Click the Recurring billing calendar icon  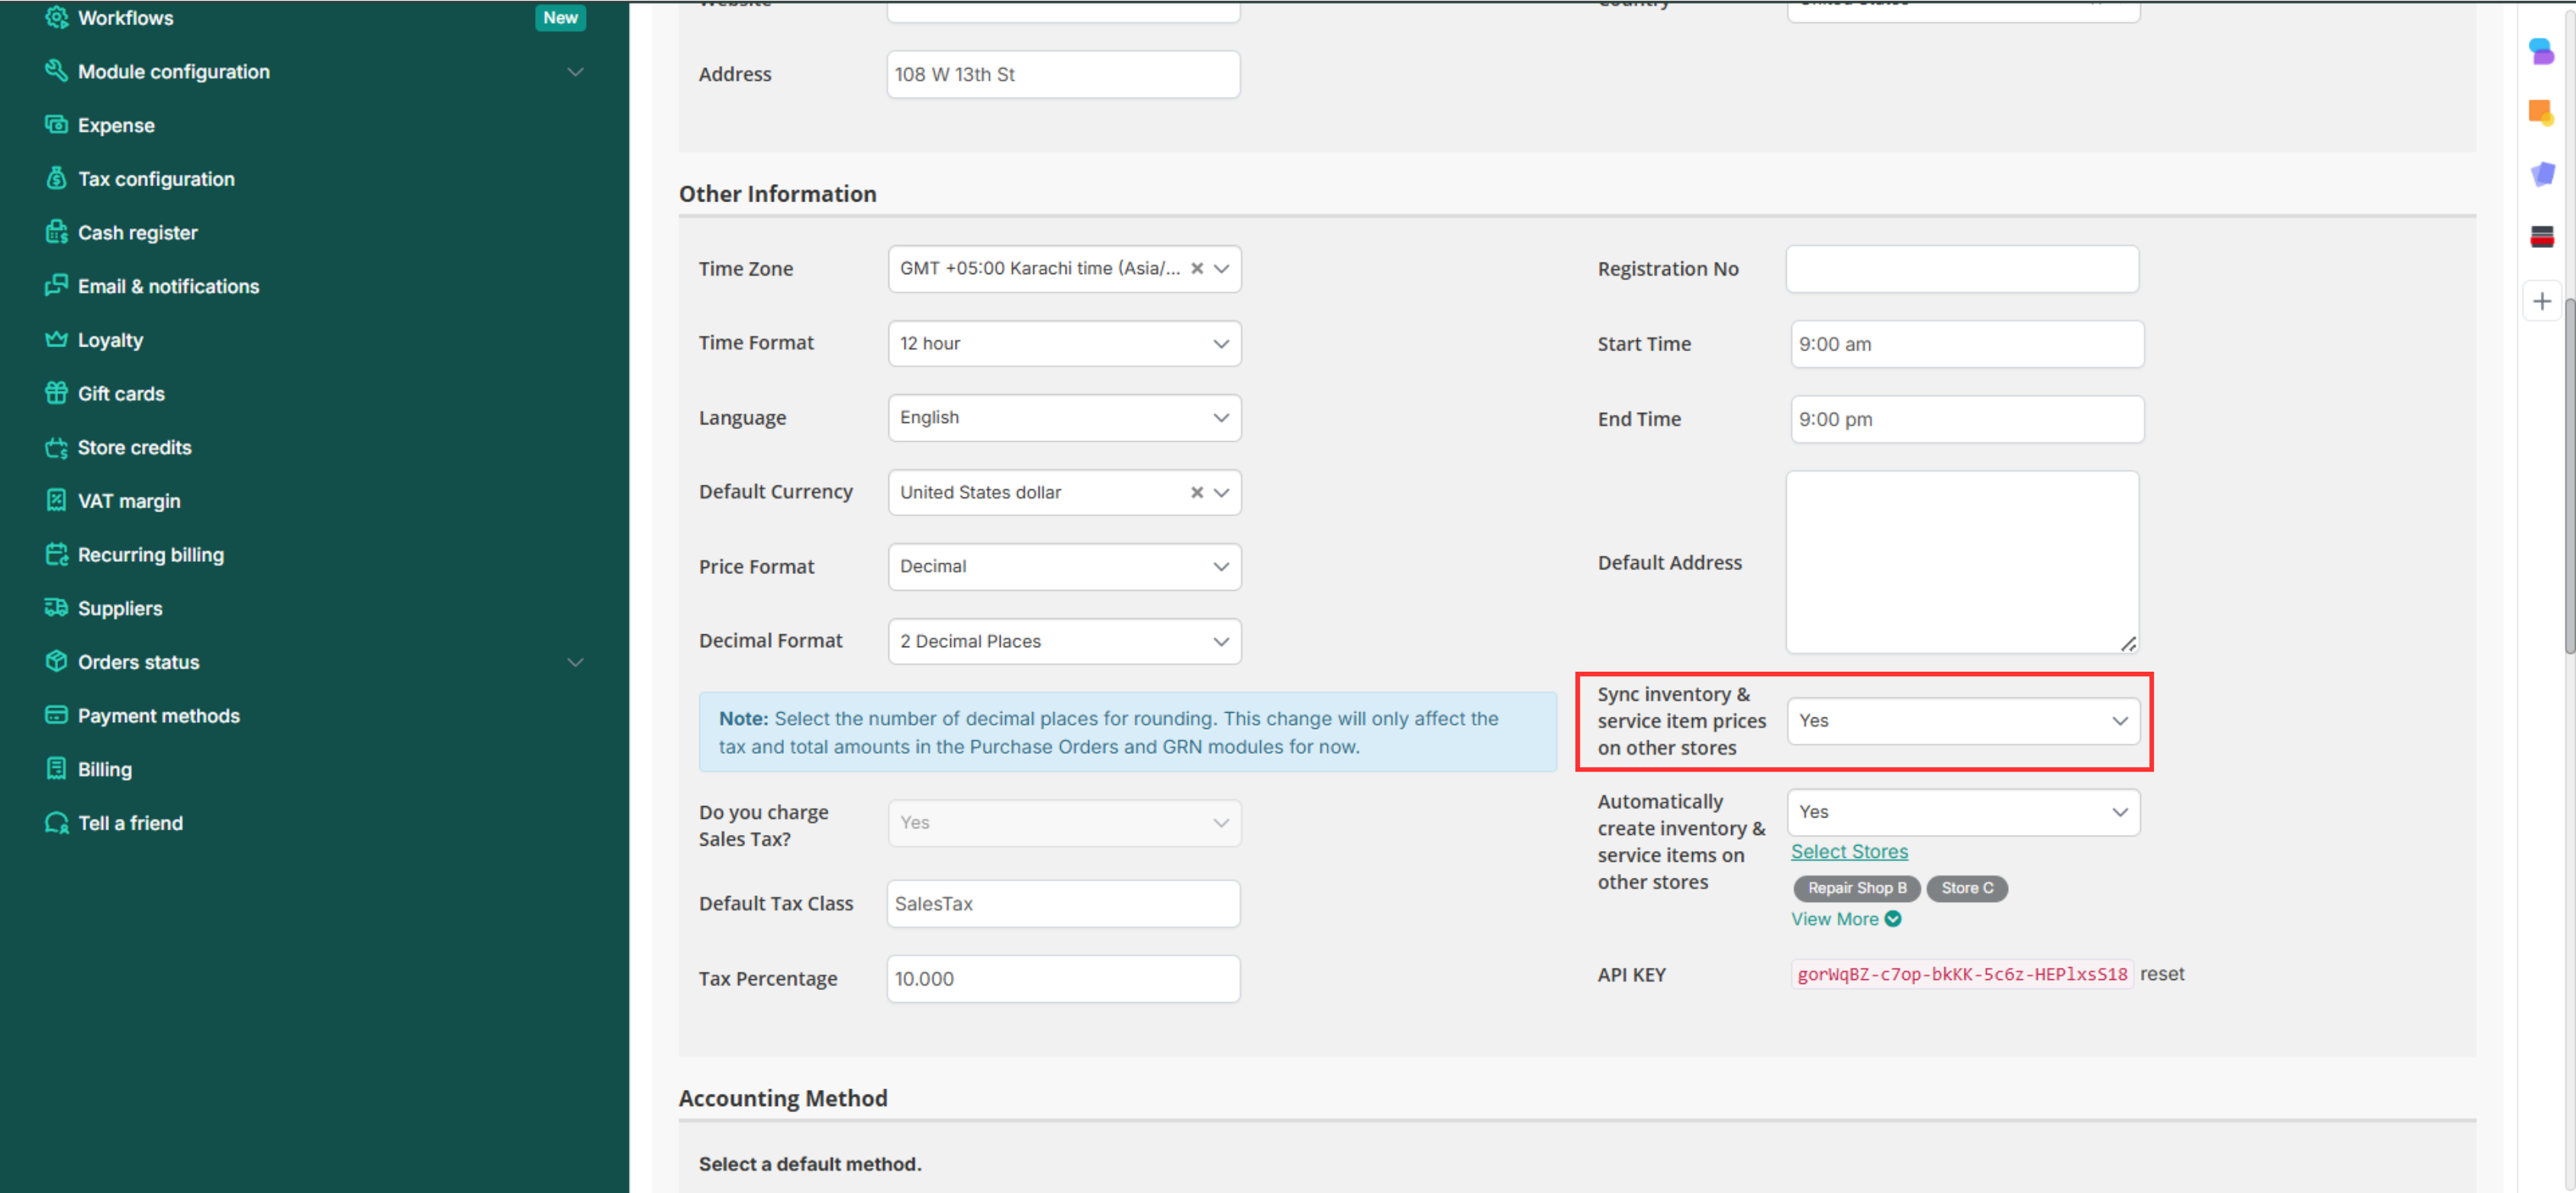pos(56,554)
